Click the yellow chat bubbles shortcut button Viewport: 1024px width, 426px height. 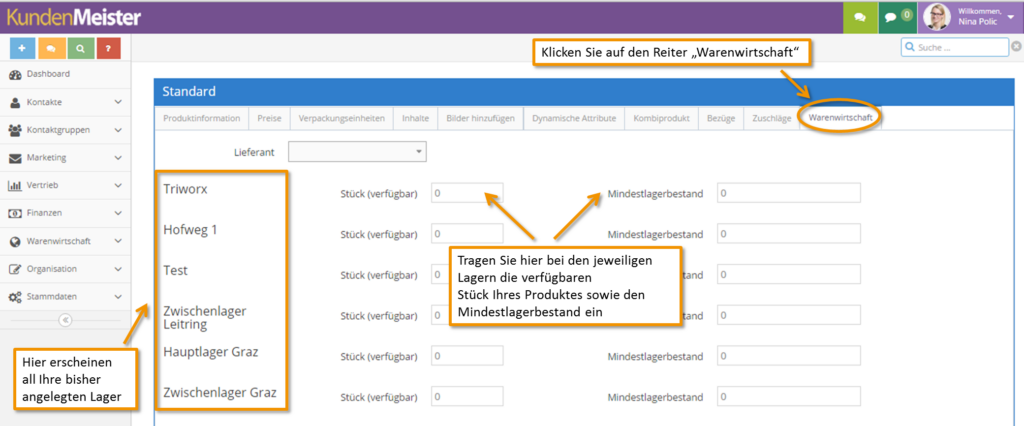(x=51, y=48)
